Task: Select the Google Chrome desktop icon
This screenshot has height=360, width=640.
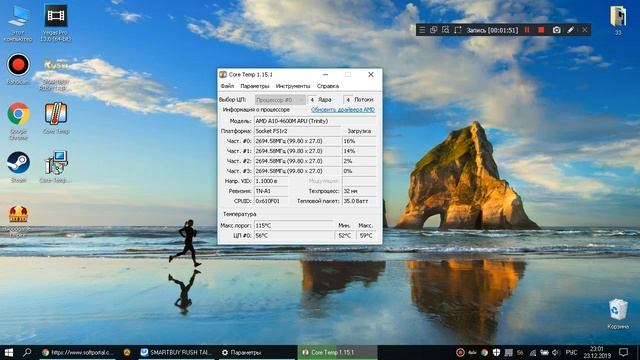Action: pos(18,121)
